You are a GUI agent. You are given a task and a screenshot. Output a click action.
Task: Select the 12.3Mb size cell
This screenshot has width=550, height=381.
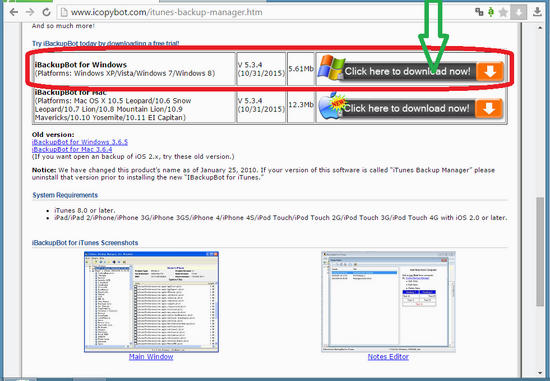[301, 105]
